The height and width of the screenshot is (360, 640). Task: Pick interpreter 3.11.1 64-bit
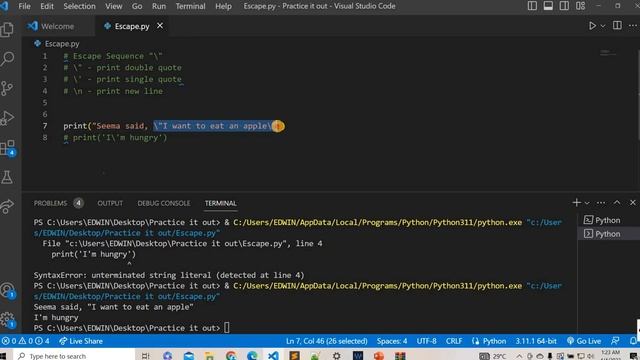[536, 341]
